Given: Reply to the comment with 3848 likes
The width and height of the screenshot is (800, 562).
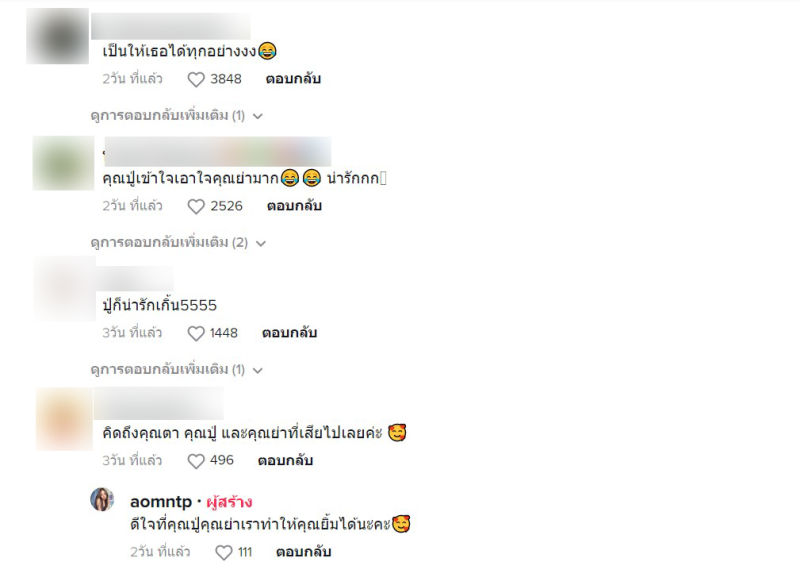Looking at the screenshot, I should [x=293, y=79].
